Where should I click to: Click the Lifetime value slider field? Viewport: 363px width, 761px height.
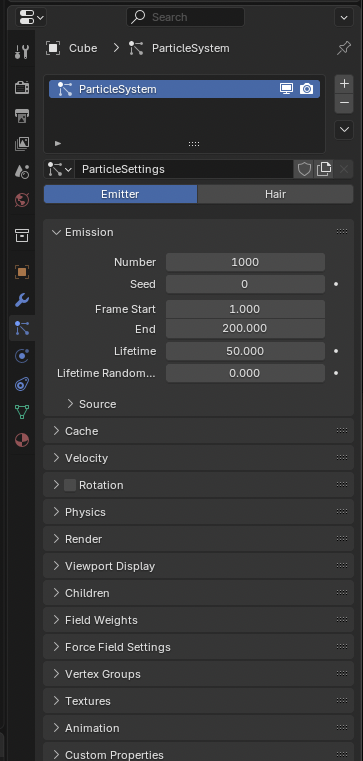tap(245, 351)
